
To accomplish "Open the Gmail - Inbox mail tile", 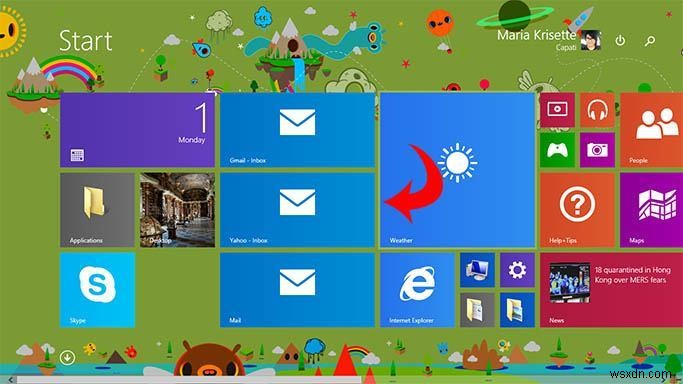I will (297, 130).
